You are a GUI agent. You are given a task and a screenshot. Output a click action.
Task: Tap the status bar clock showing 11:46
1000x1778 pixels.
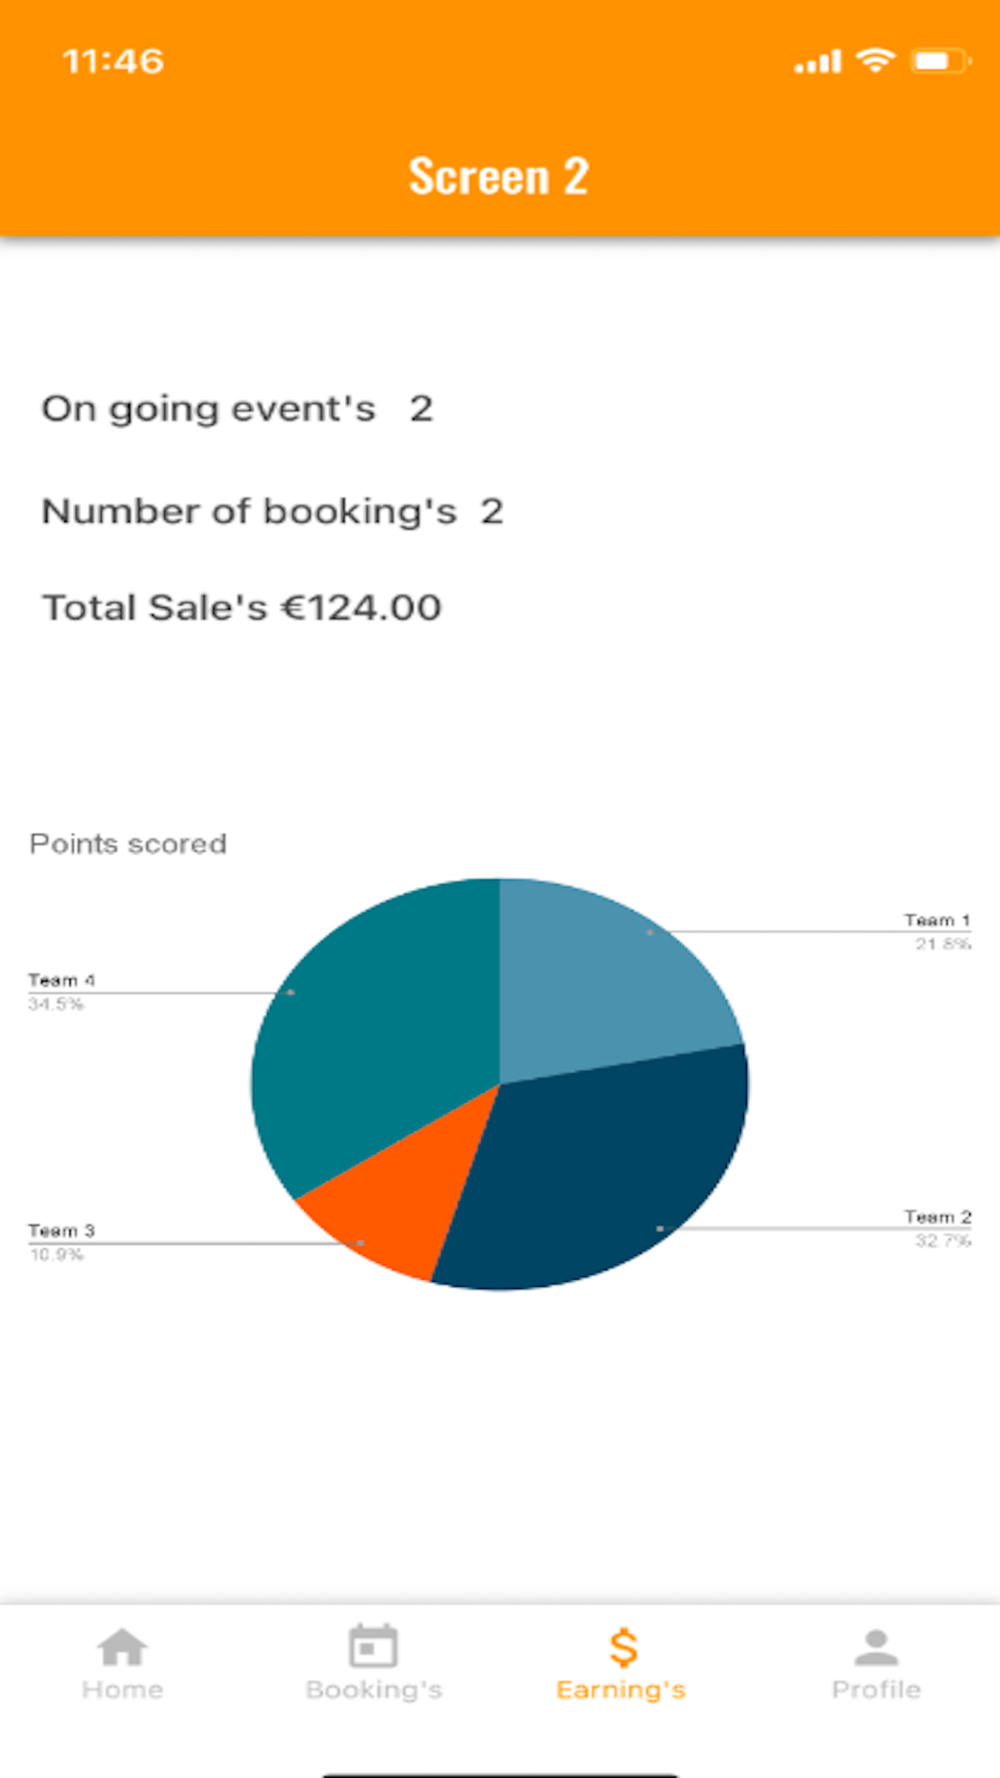click(x=113, y=61)
